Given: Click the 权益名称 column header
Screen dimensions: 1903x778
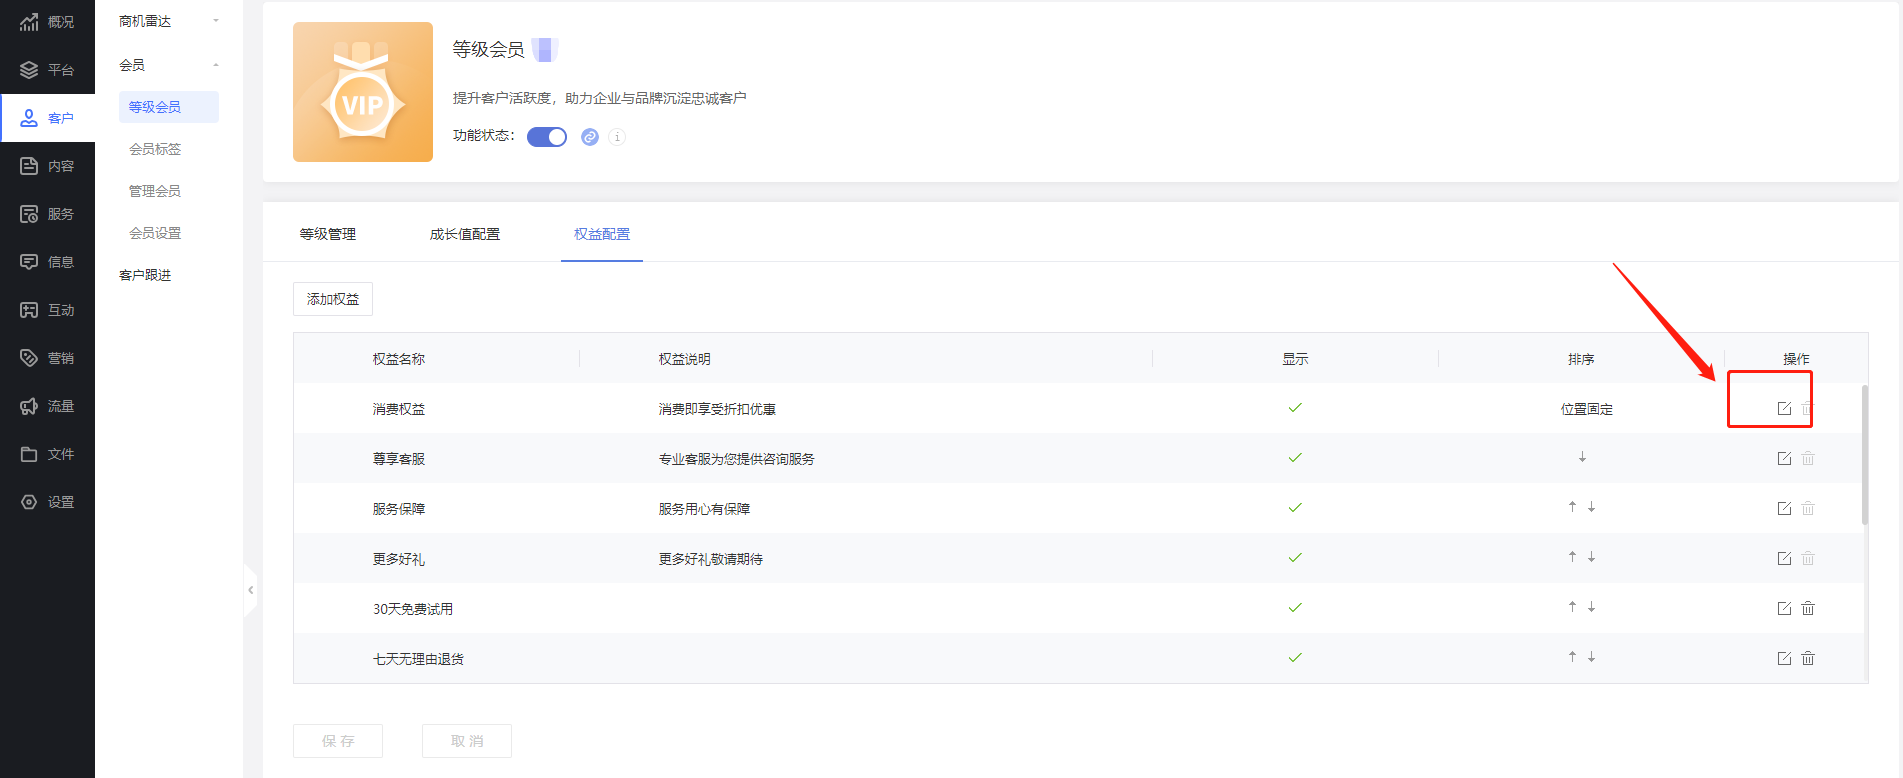Looking at the screenshot, I should click(399, 359).
